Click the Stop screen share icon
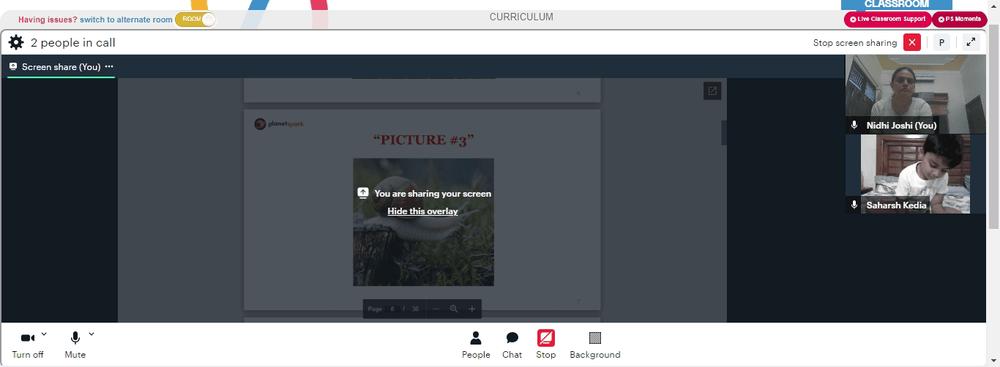The image size is (1000, 367). pos(546,338)
